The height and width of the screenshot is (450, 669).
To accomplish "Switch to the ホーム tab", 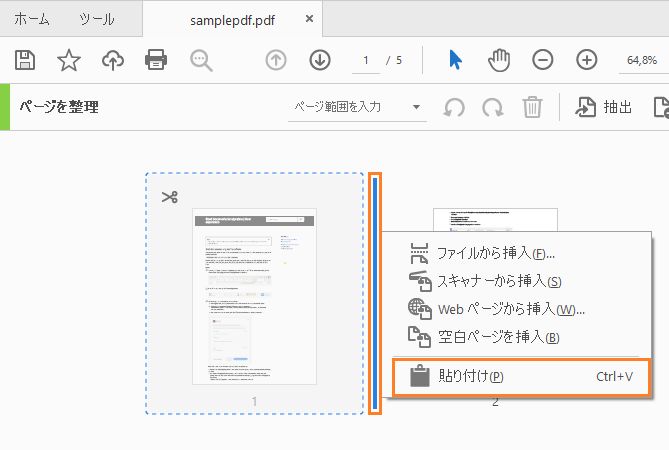I will 32,20.
